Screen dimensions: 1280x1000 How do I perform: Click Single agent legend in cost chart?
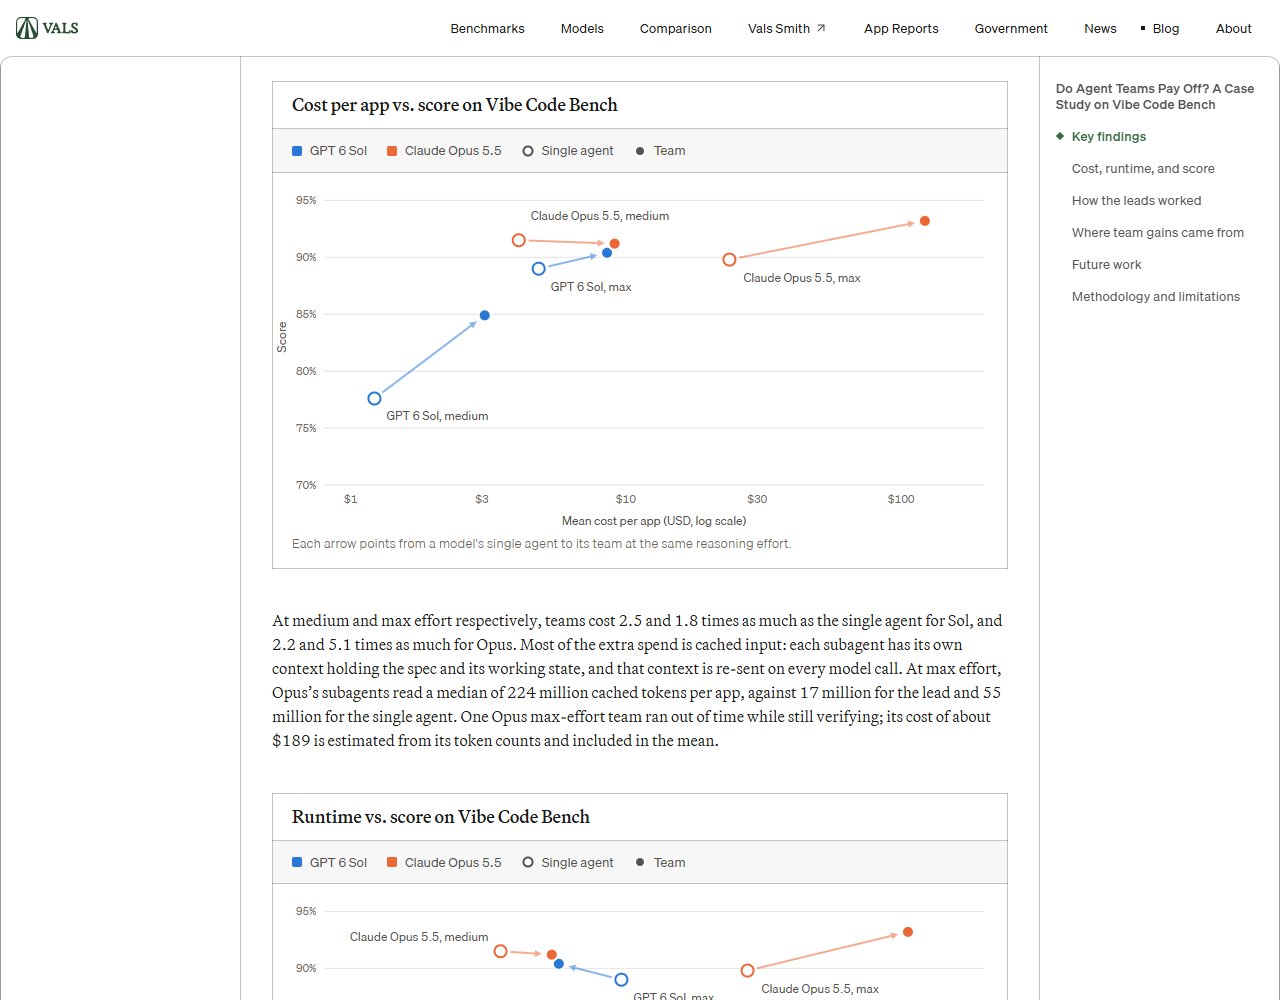[568, 151]
